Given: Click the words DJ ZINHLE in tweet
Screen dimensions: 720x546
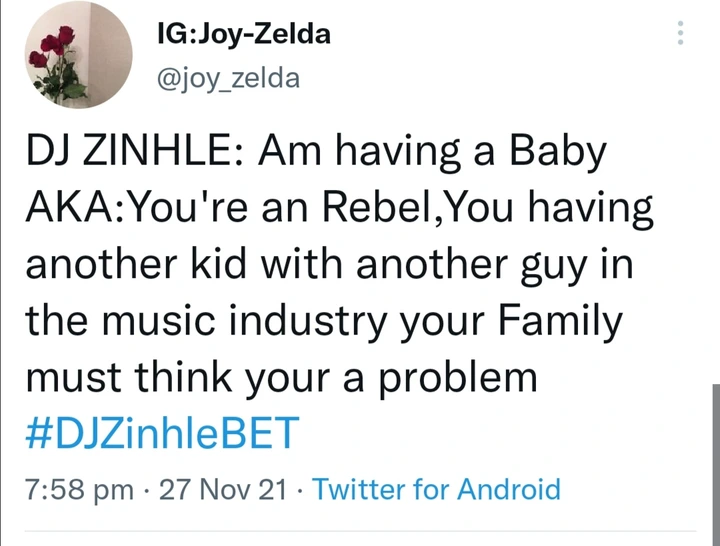Looking at the screenshot, I should (x=130, y=152).
